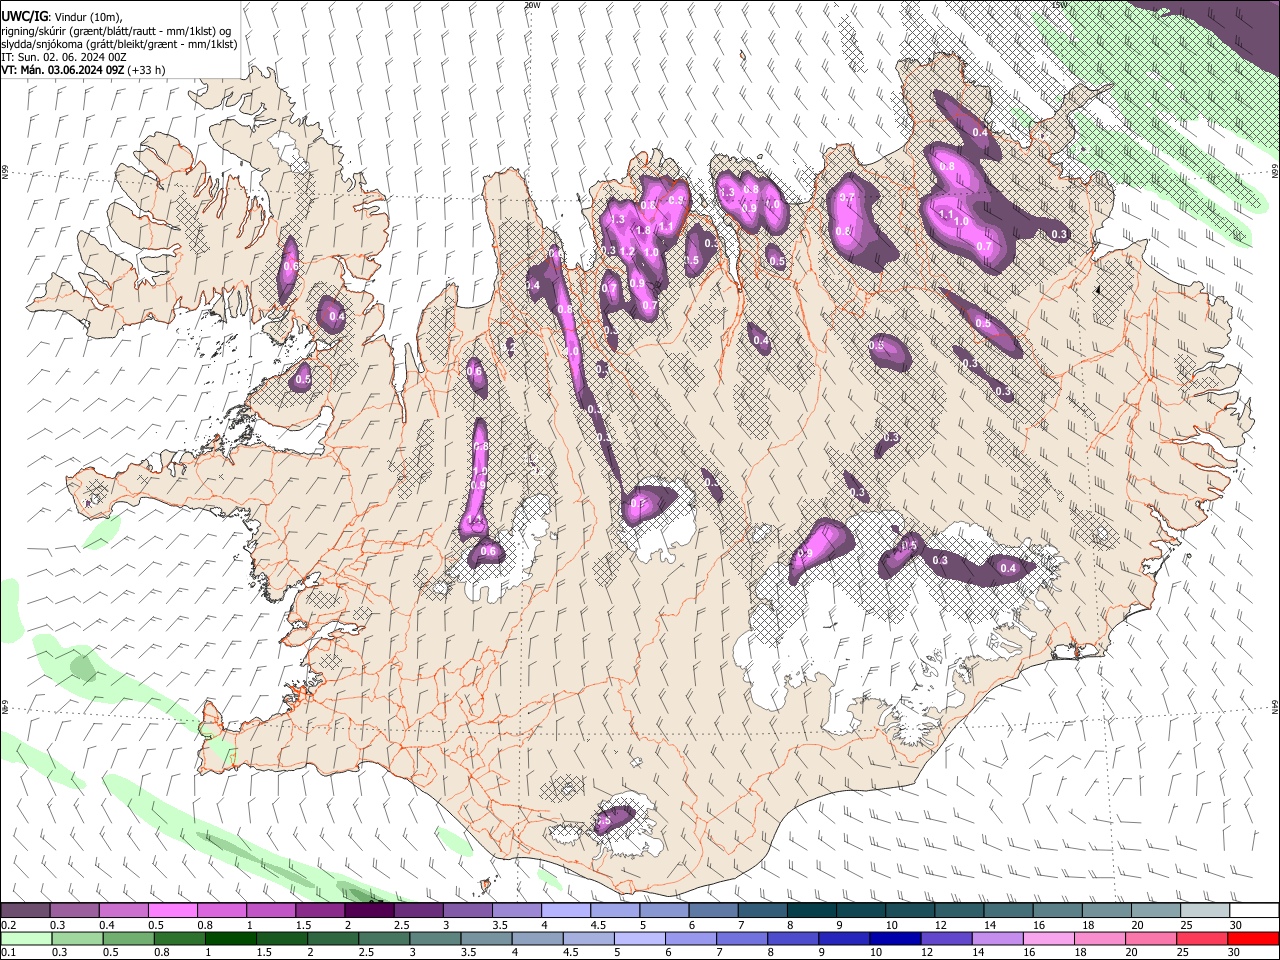Screen dimensions: 1280x960
Task: Pick palest green rain swatch between 0.1 and 0.3
Action: [25, 938]
